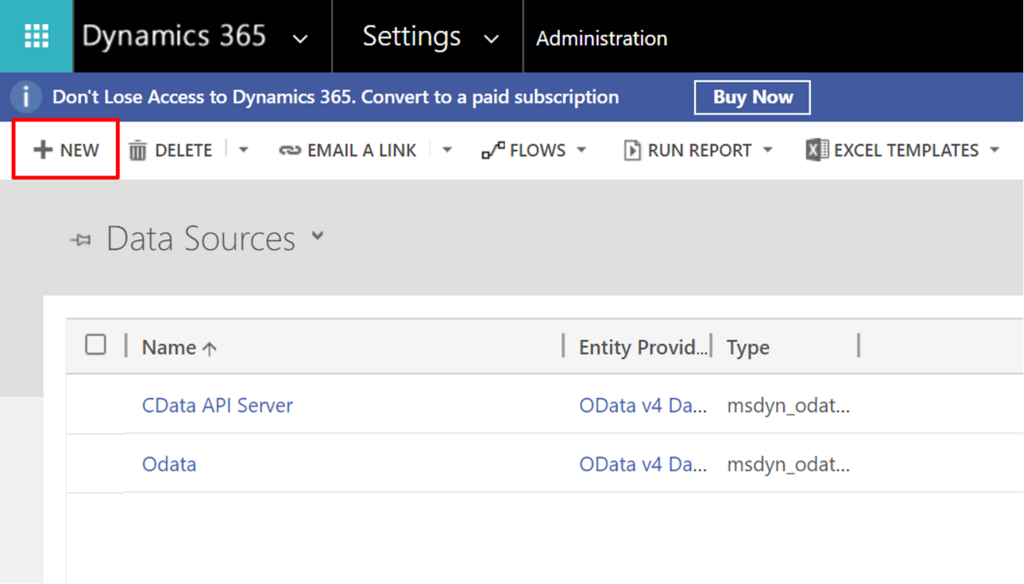Open the Email a Link dropdown arrow

point(447,150)
